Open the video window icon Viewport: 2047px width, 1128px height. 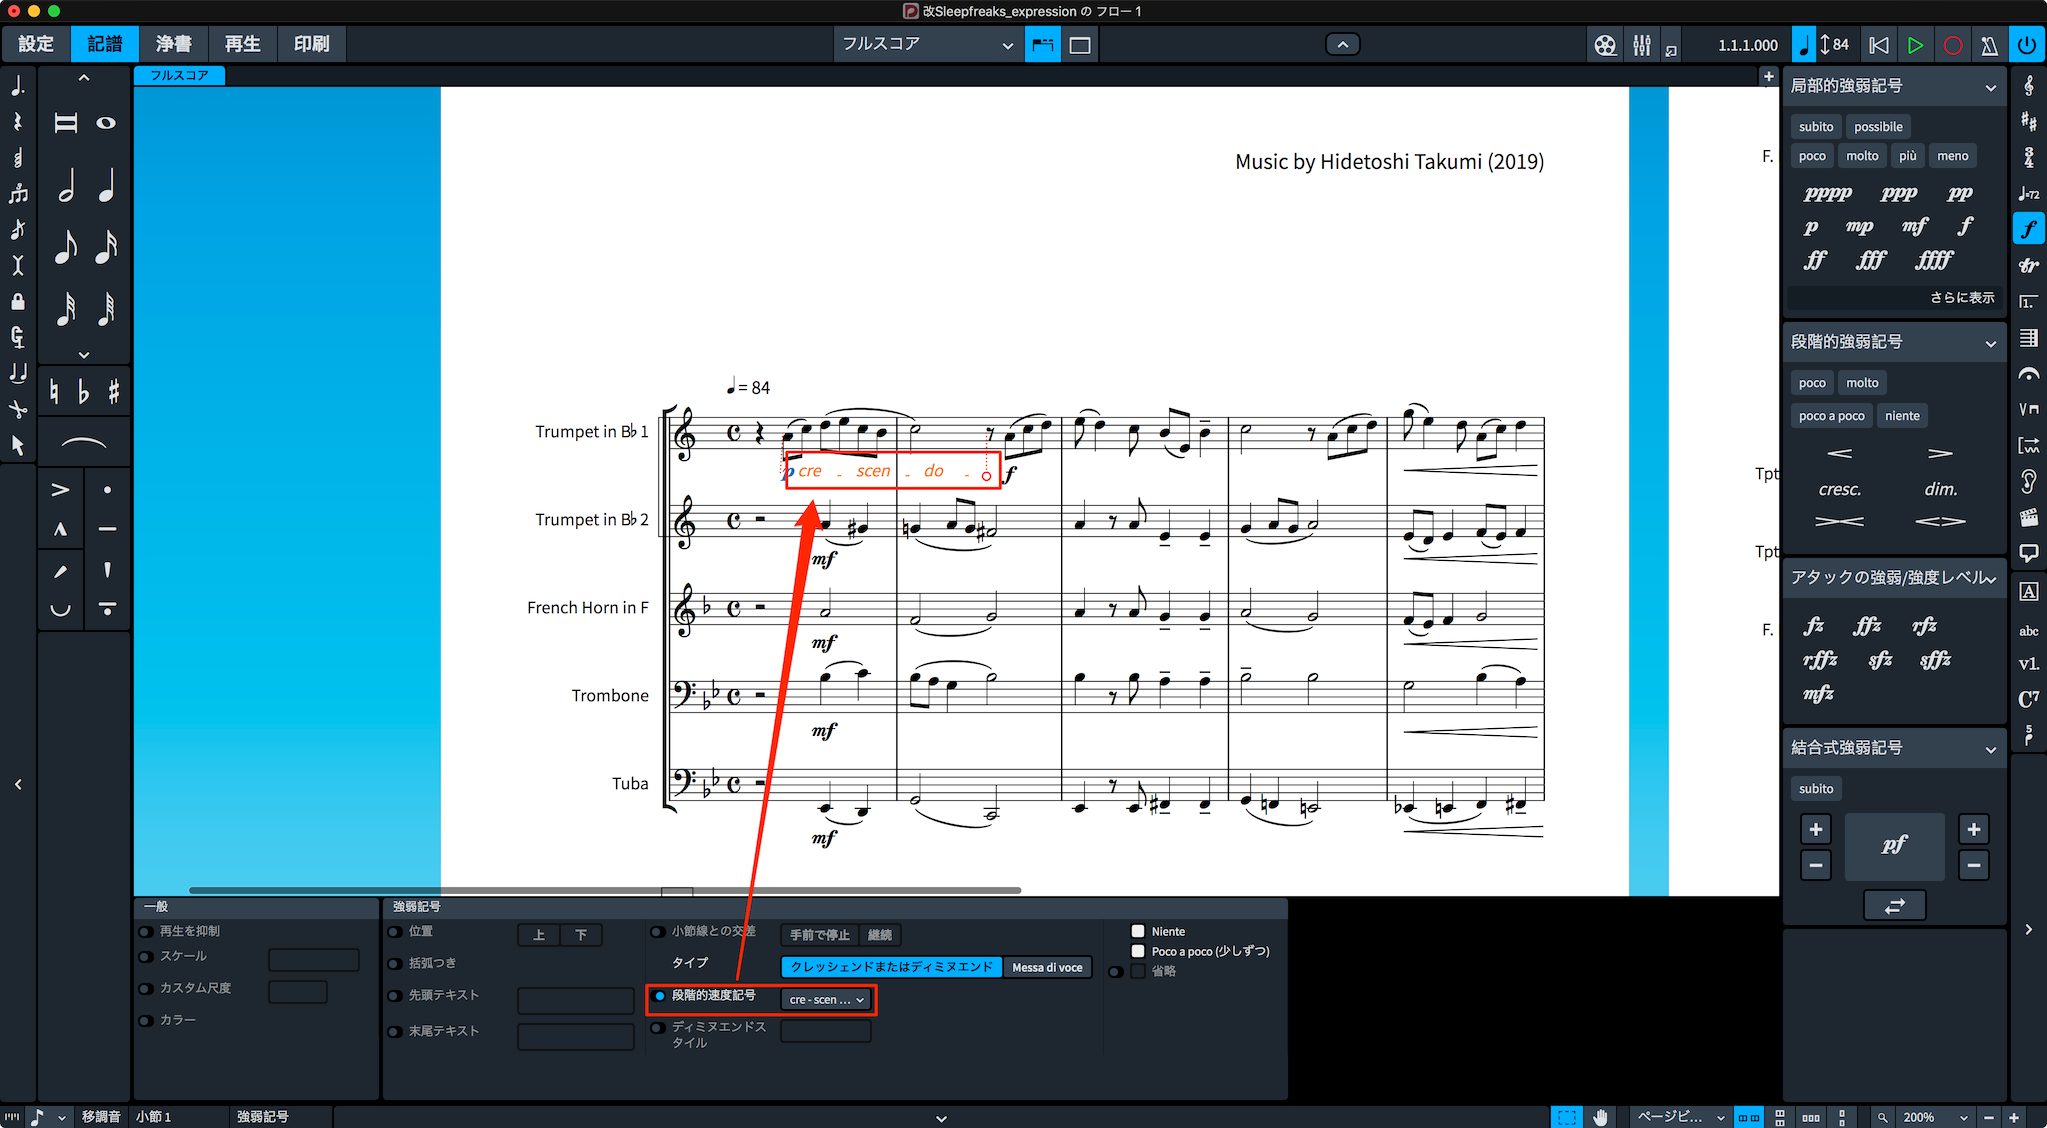[1605, 45]
